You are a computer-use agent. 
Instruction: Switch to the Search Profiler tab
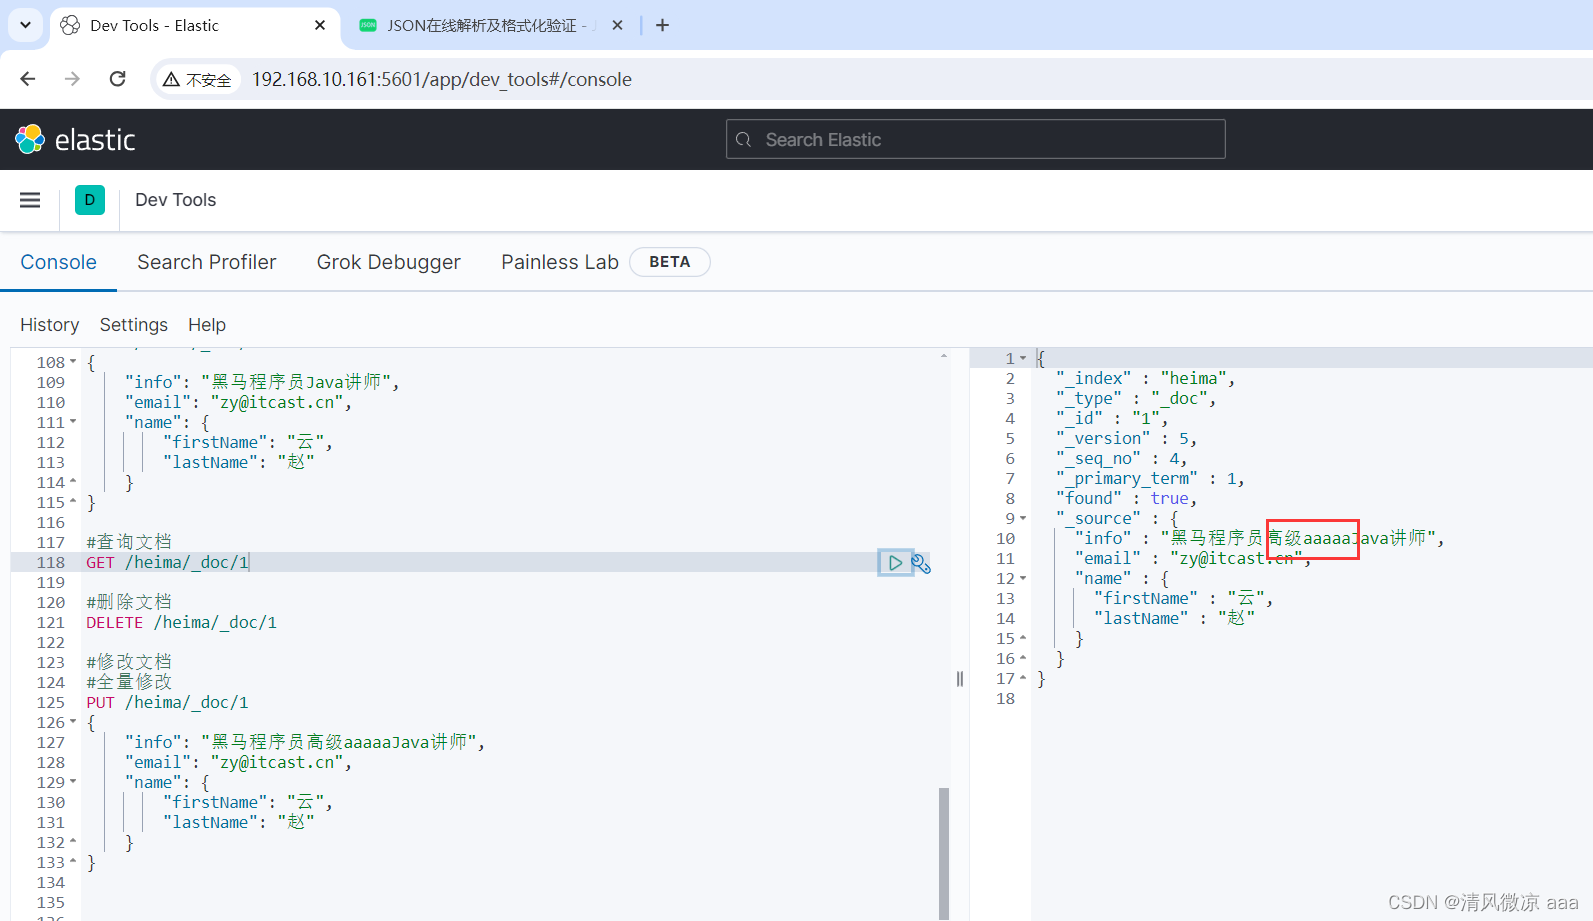(206, 262)
